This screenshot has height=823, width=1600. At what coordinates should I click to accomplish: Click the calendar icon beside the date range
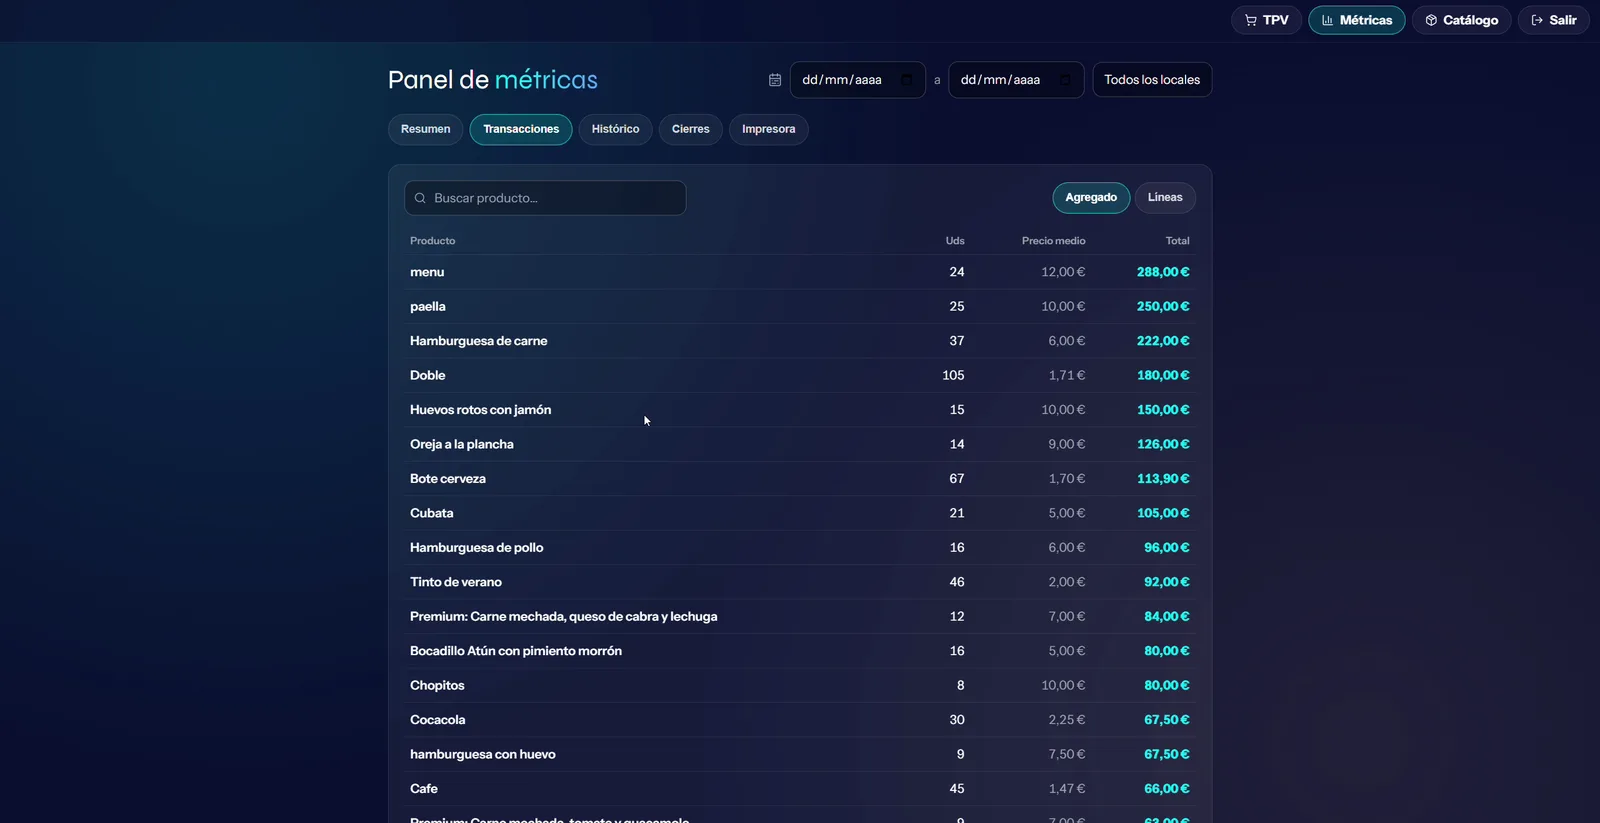[x=775, y=80]
